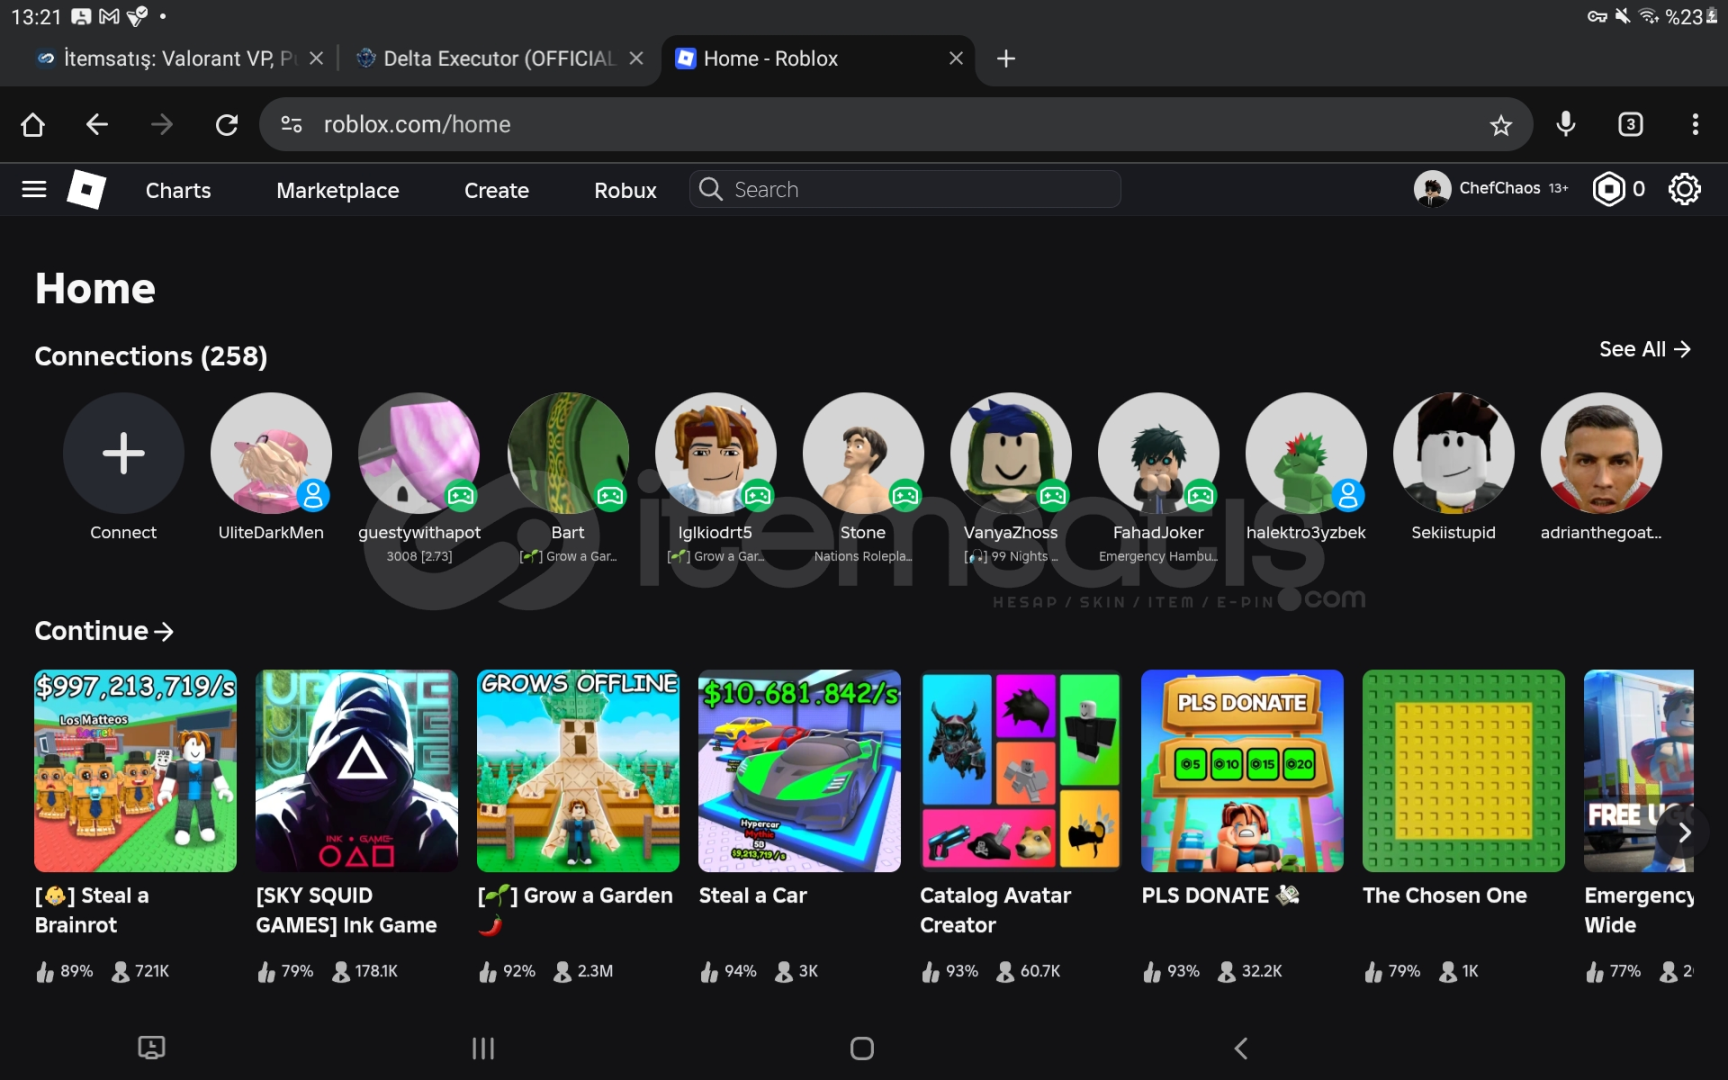Image resolution: width=1728 pixels, height=1080 pixels.
Task: Open the Robux balance icon
Action: (x=1608, y=189)
